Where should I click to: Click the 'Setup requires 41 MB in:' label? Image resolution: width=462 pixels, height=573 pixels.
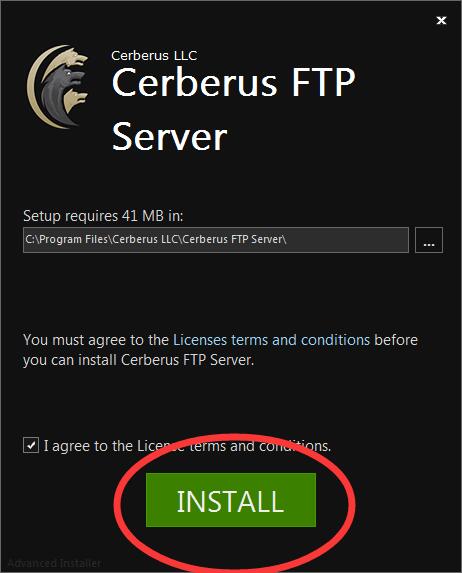[103, 216]
